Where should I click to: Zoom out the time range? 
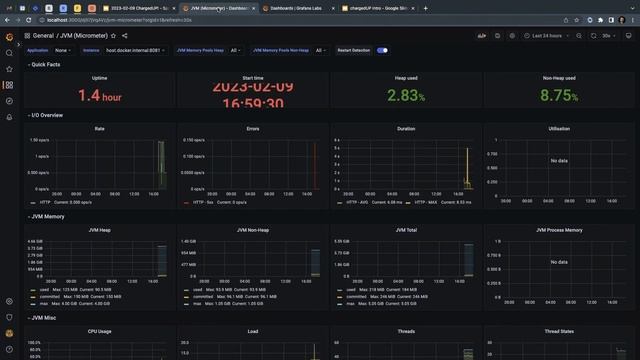click(579, 36)
